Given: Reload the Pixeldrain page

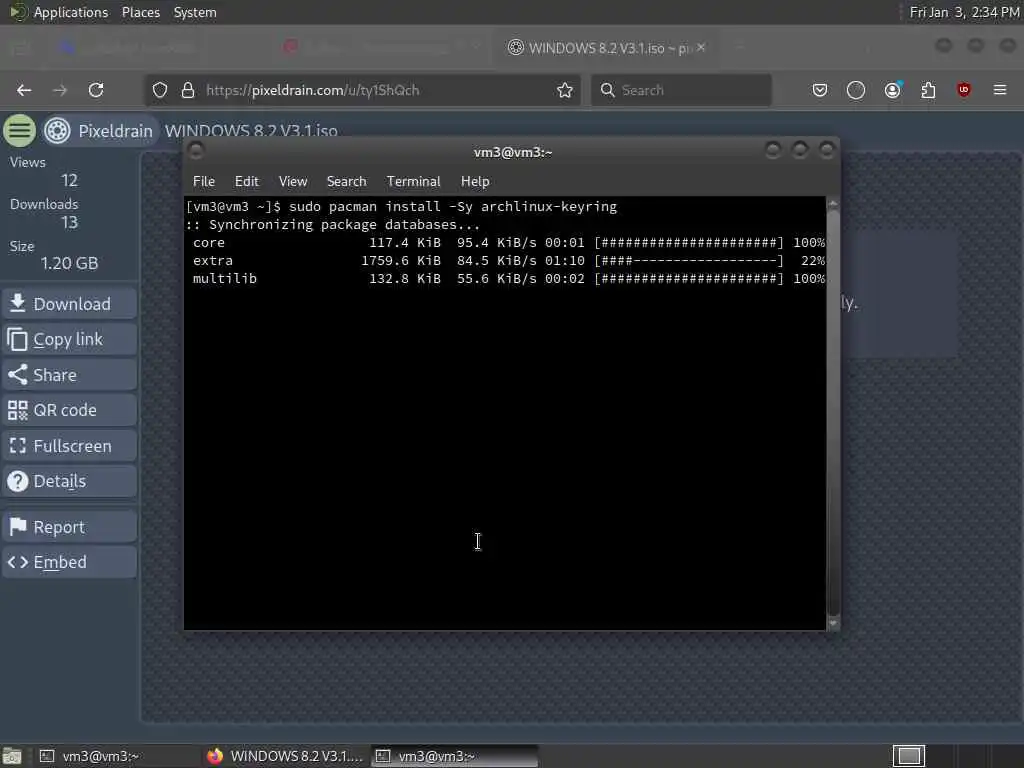Looking at the screenshot, I should point(96,90).
